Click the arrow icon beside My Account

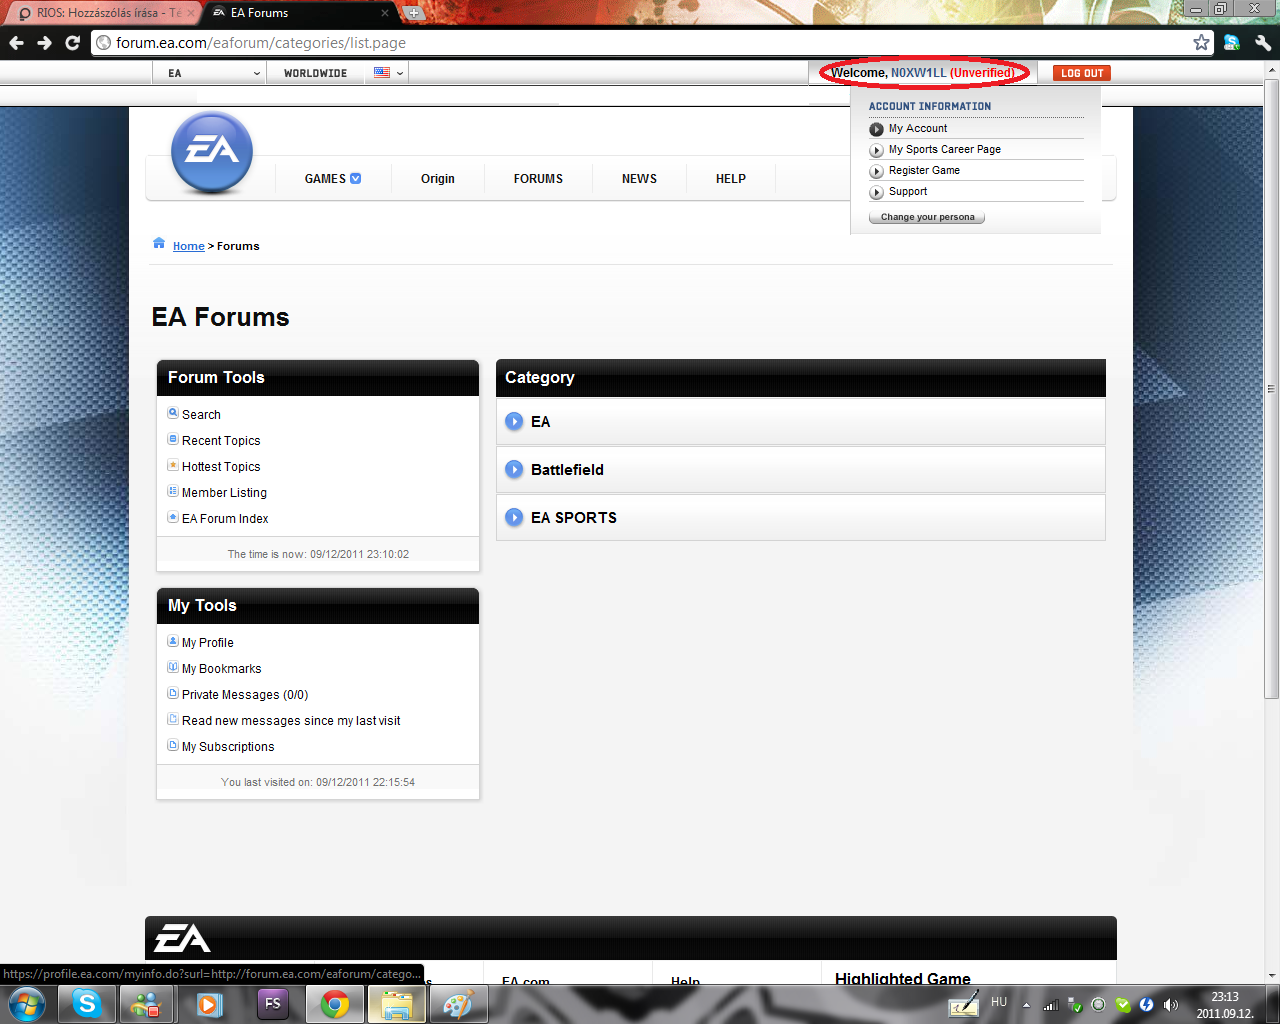[x=876, y=129]
